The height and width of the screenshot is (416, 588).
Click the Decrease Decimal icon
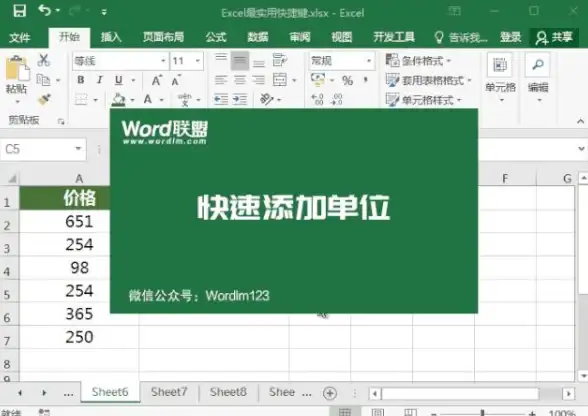pyautogui.click(x=336, y=99)
